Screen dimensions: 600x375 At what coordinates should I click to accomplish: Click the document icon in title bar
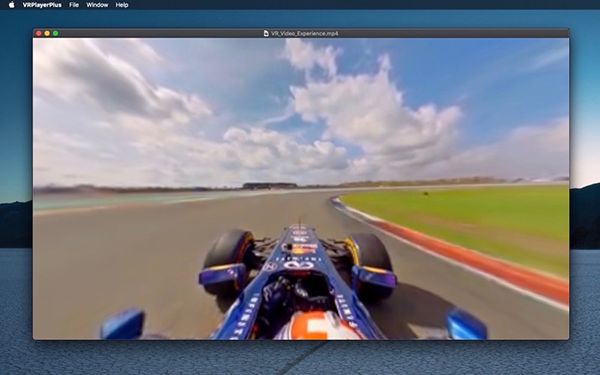click(266, 33)
